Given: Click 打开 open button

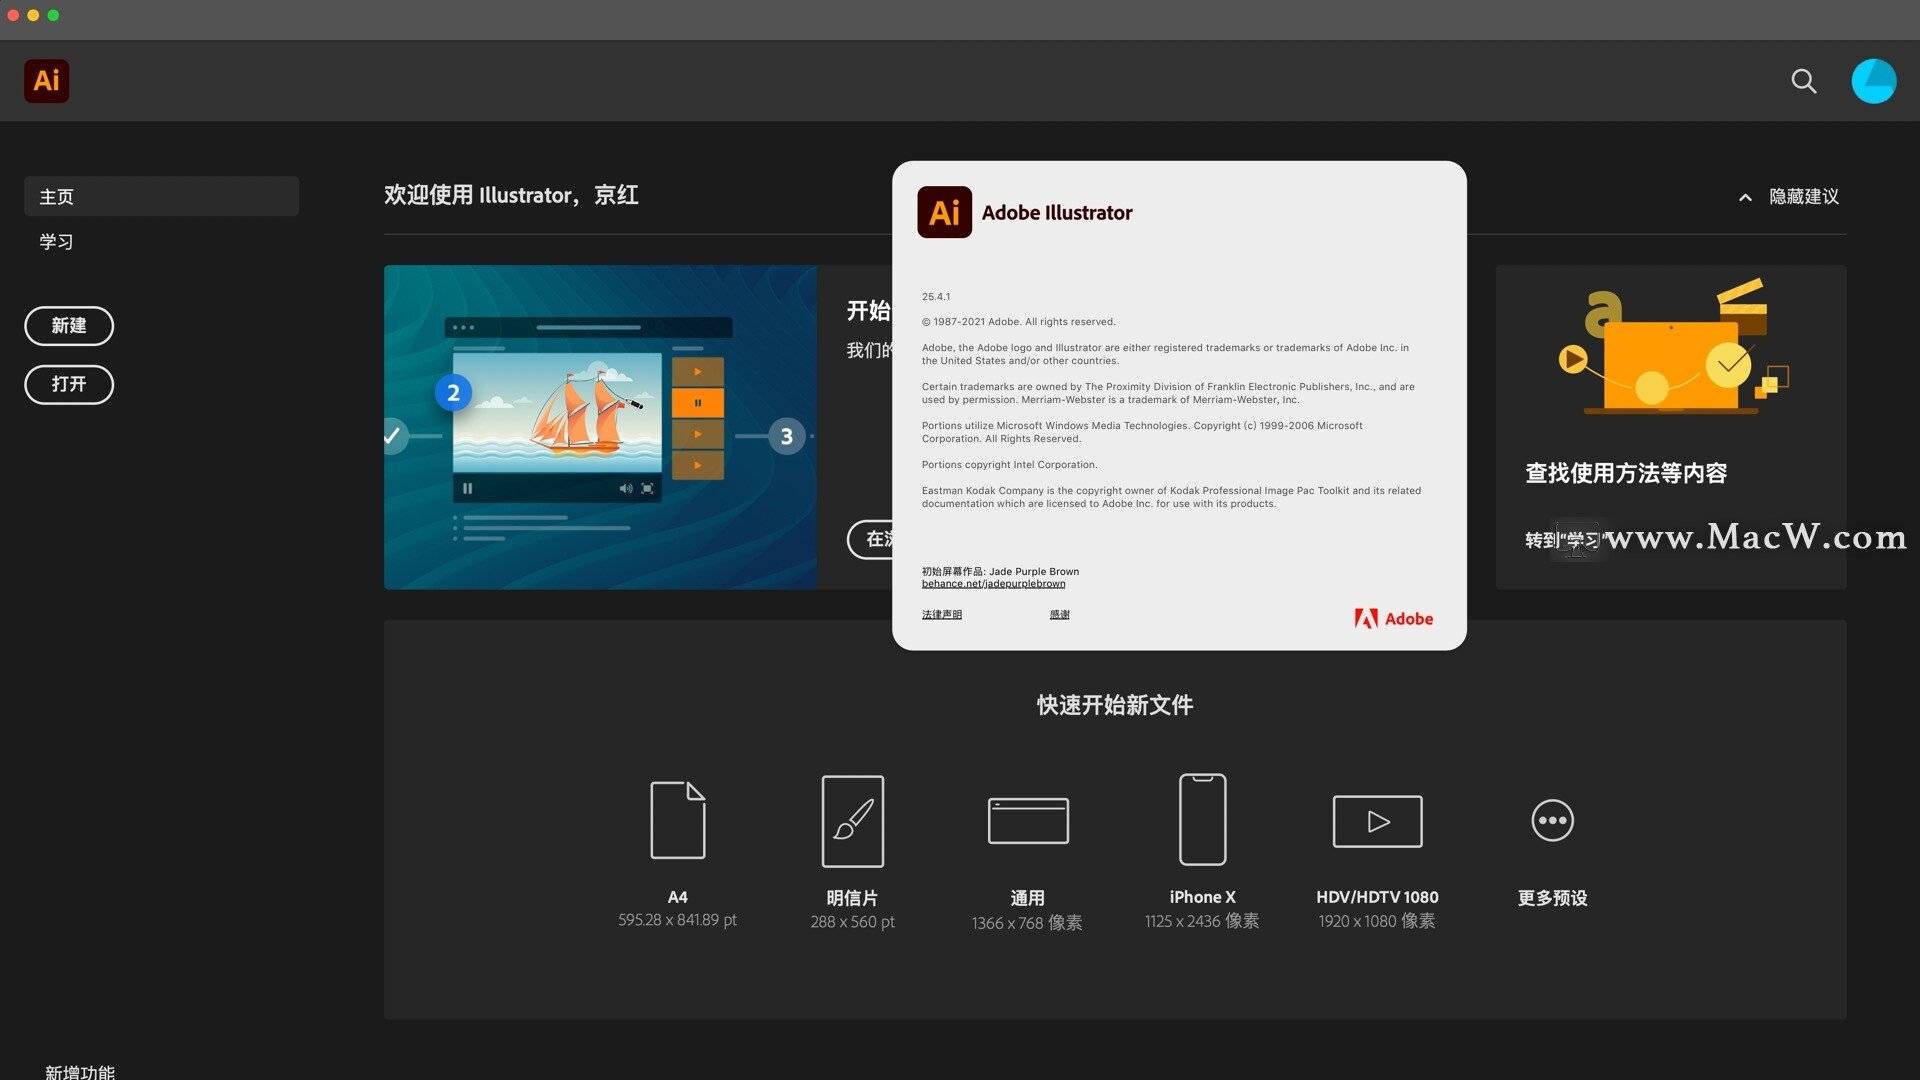Looking at the screenshot, I should click(69, 384).
